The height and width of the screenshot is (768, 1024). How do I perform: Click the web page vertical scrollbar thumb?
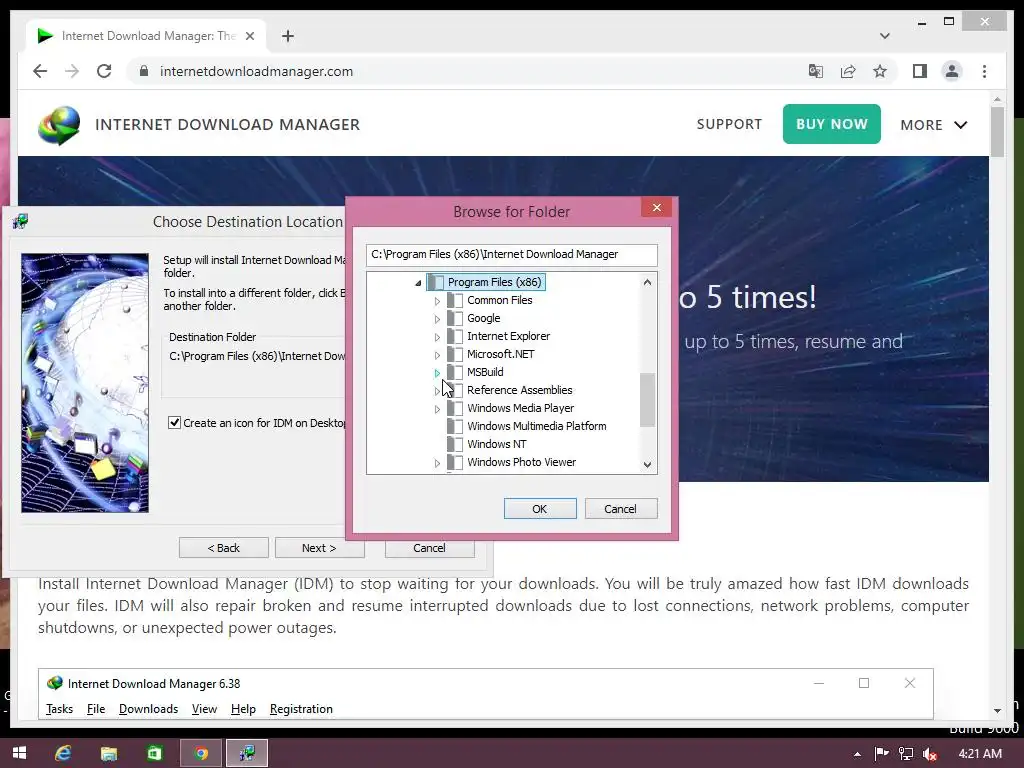coord(997,132)
